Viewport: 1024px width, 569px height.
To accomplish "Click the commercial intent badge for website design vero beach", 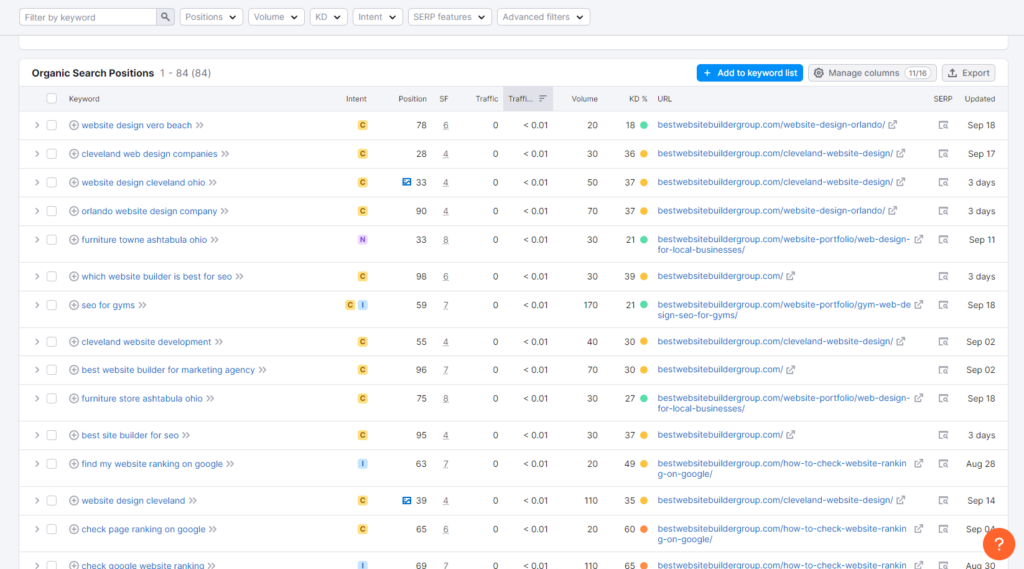I will pos(362,125).
